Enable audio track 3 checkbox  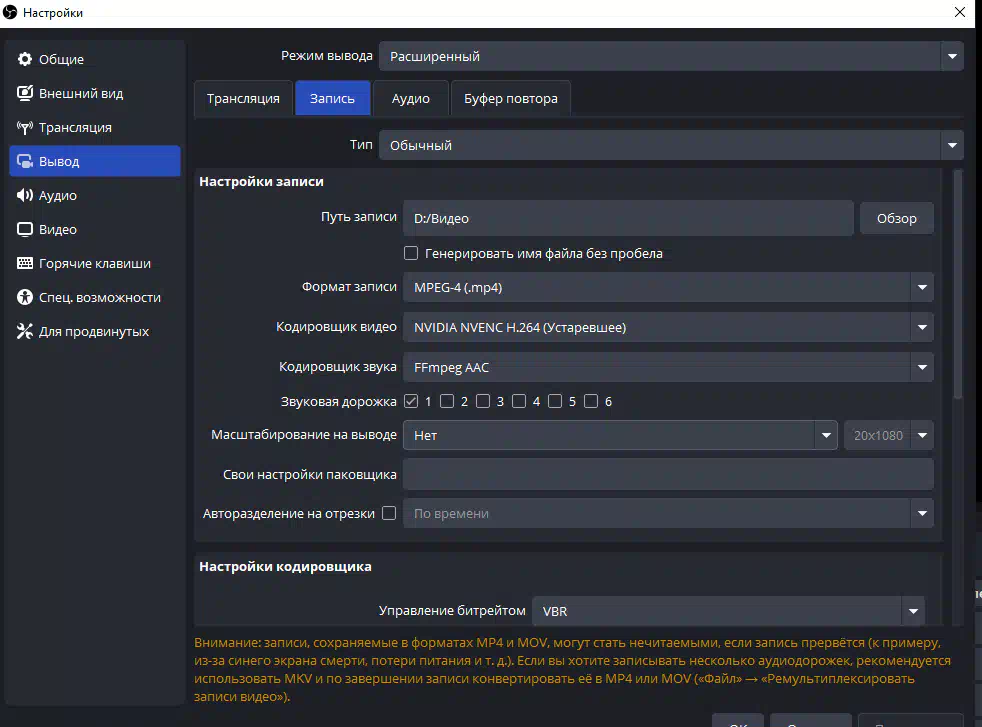[483, 401]
